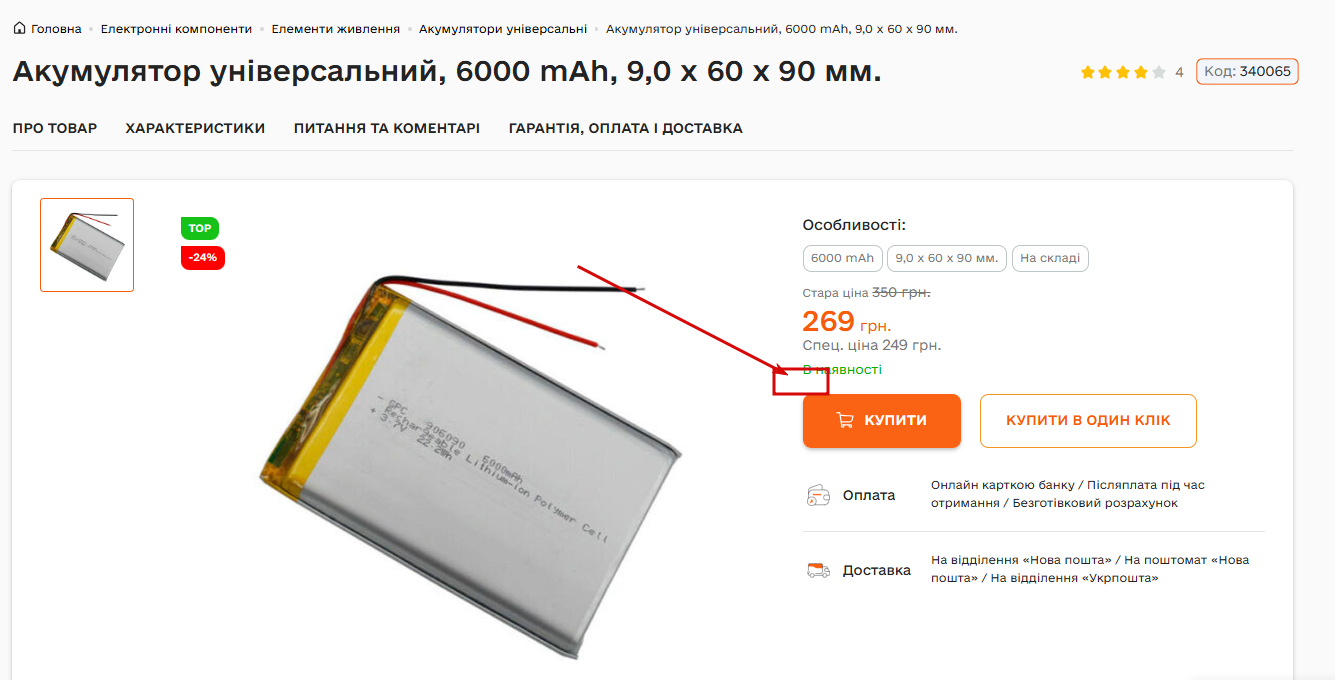1335x680 pixels.
Task: Select the battery thumbnail image
Action: pos(87,245)
